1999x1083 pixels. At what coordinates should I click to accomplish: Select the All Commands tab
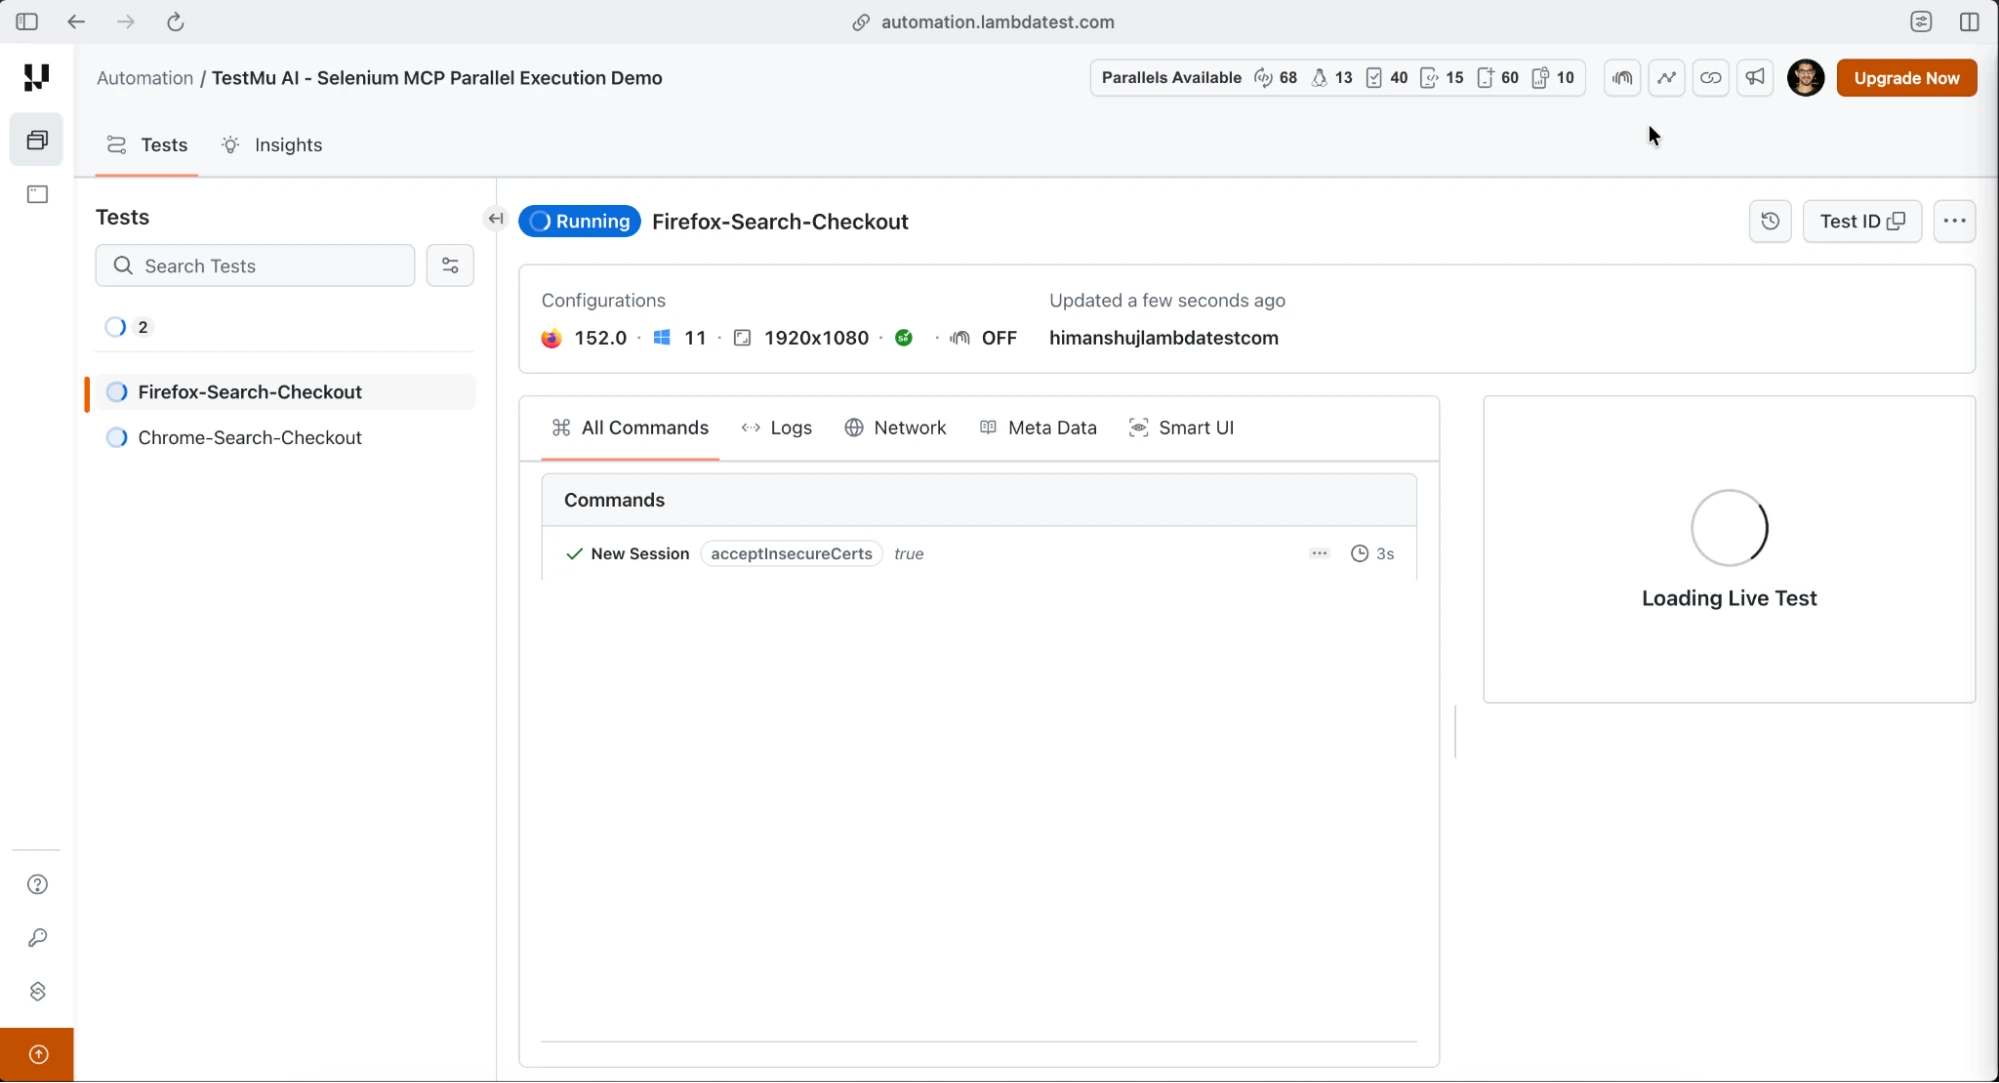tap(630, 428)
